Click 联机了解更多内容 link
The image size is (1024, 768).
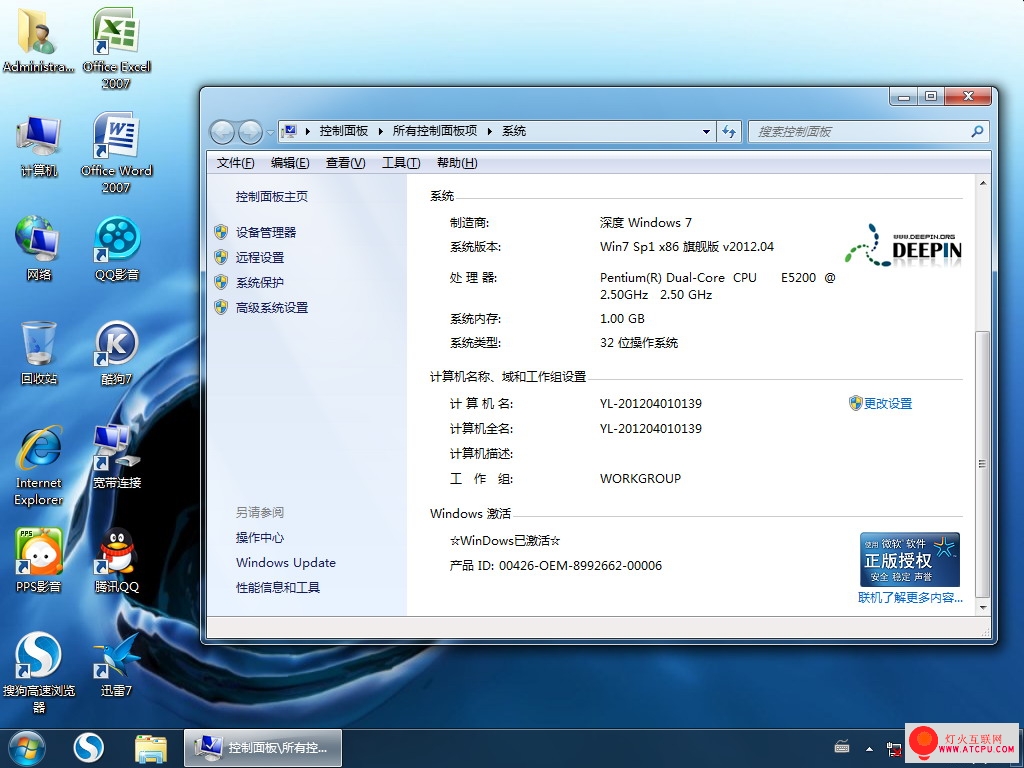(910, 598)
